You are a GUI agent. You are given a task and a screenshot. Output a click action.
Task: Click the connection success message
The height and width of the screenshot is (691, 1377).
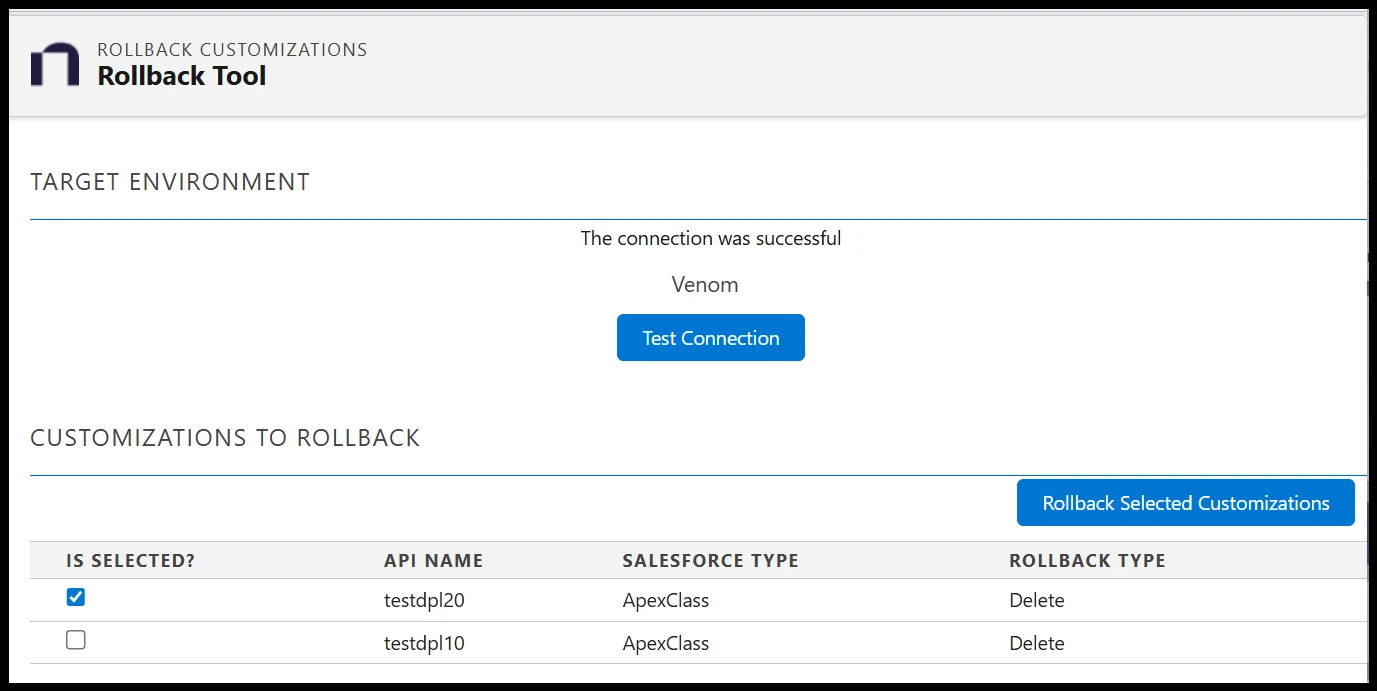(711, 238)
